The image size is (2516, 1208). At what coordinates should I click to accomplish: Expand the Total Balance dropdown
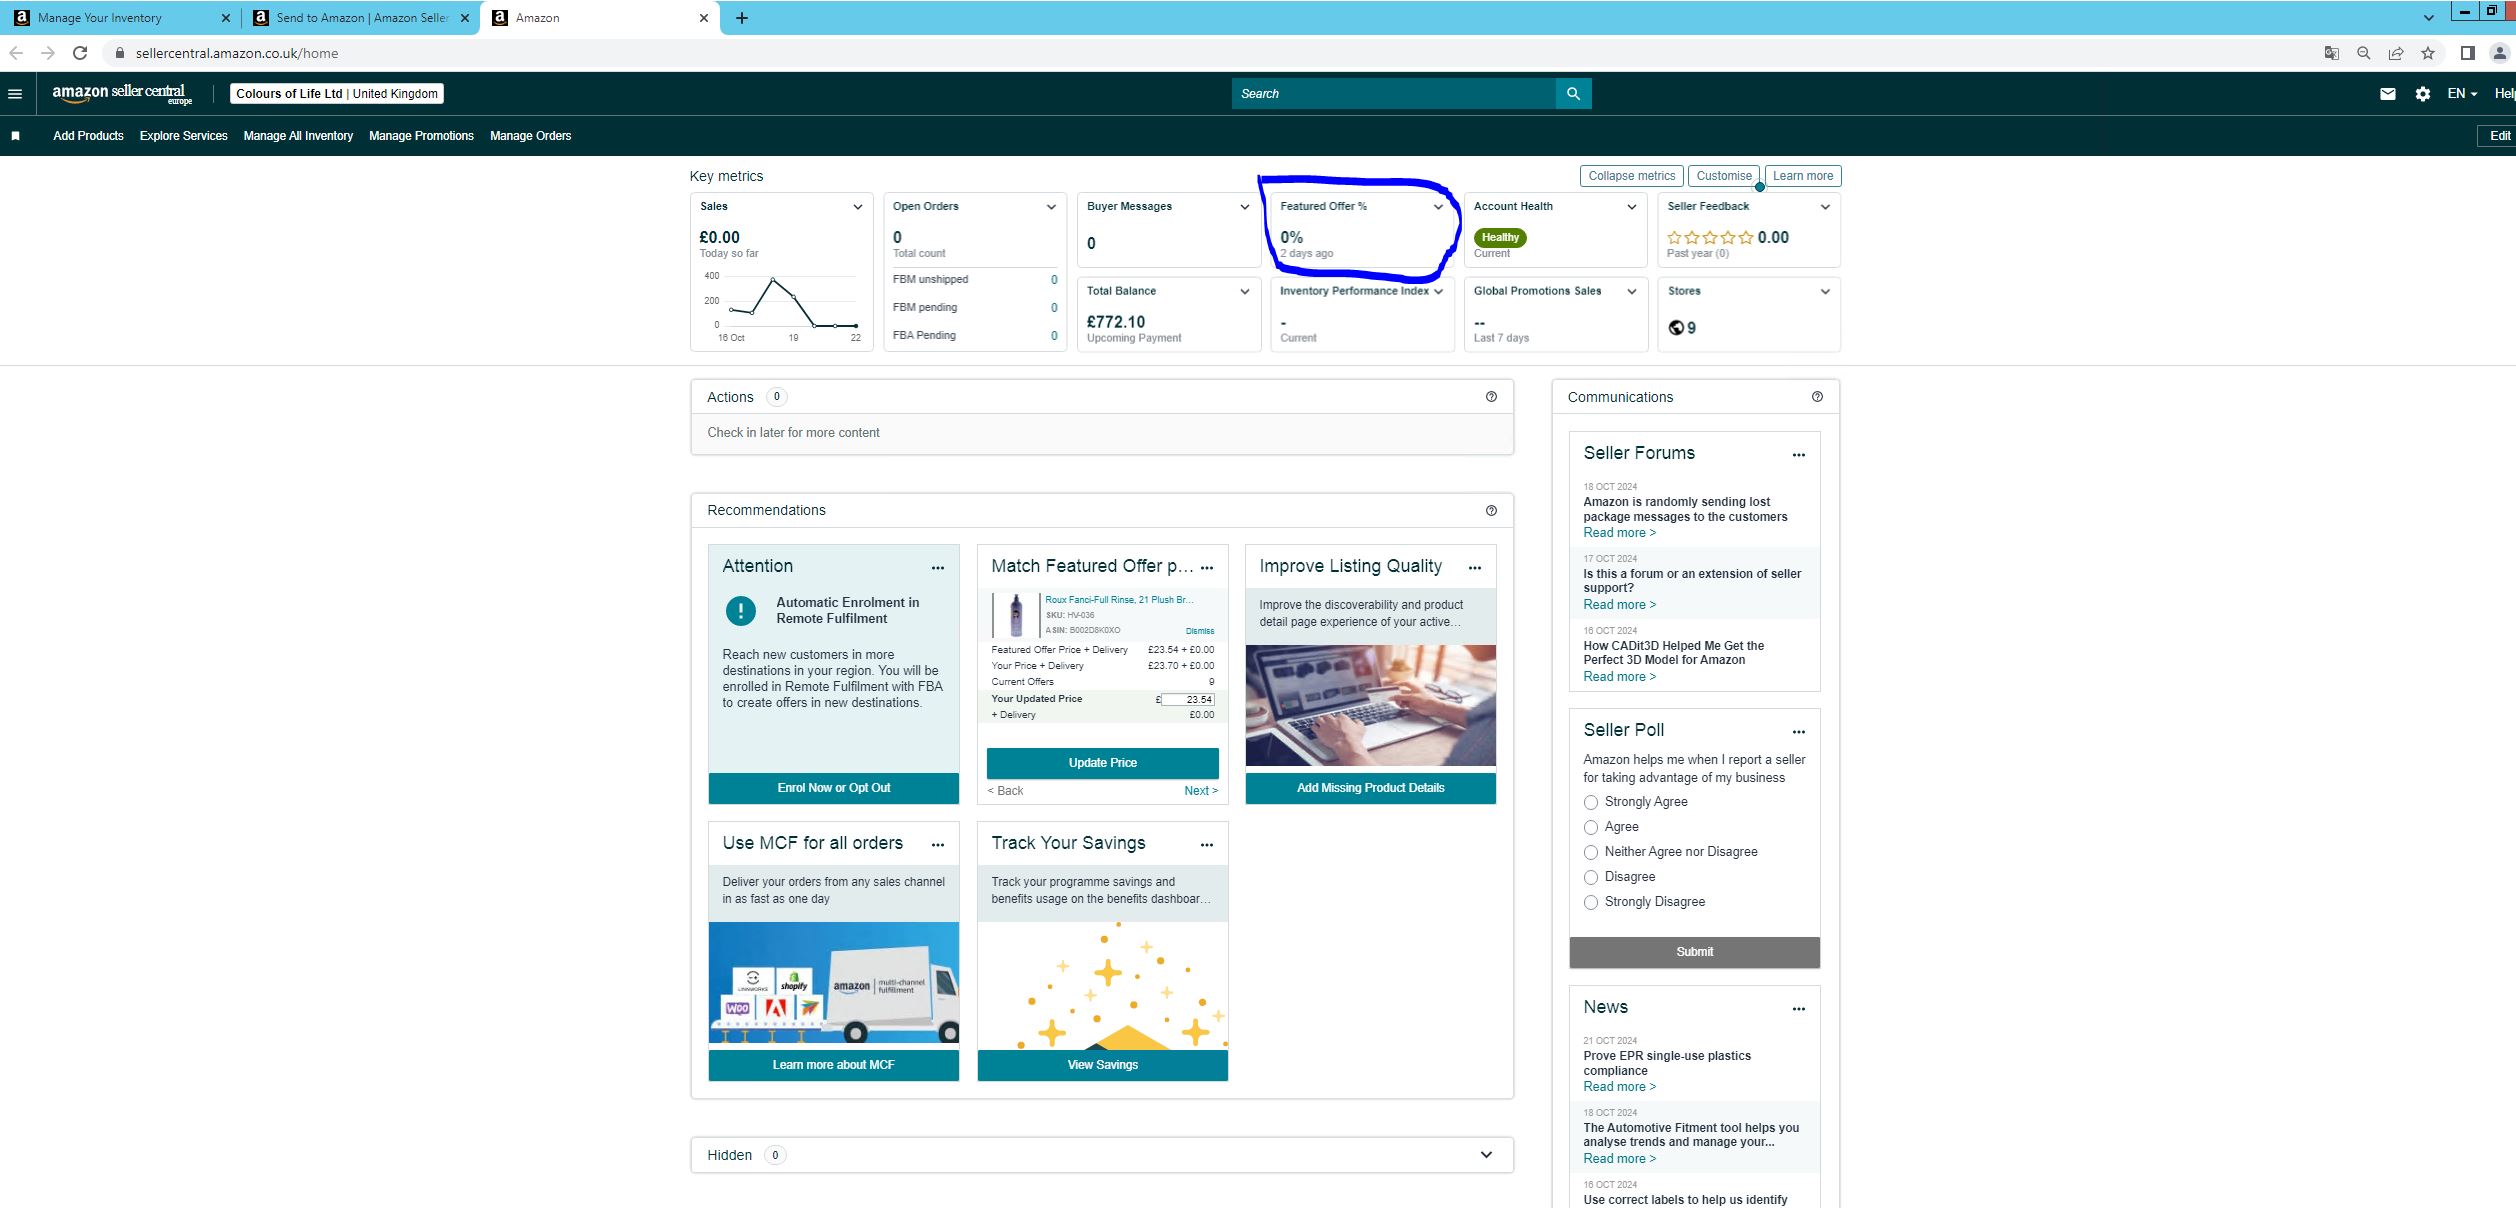(x=1245, y=292)
